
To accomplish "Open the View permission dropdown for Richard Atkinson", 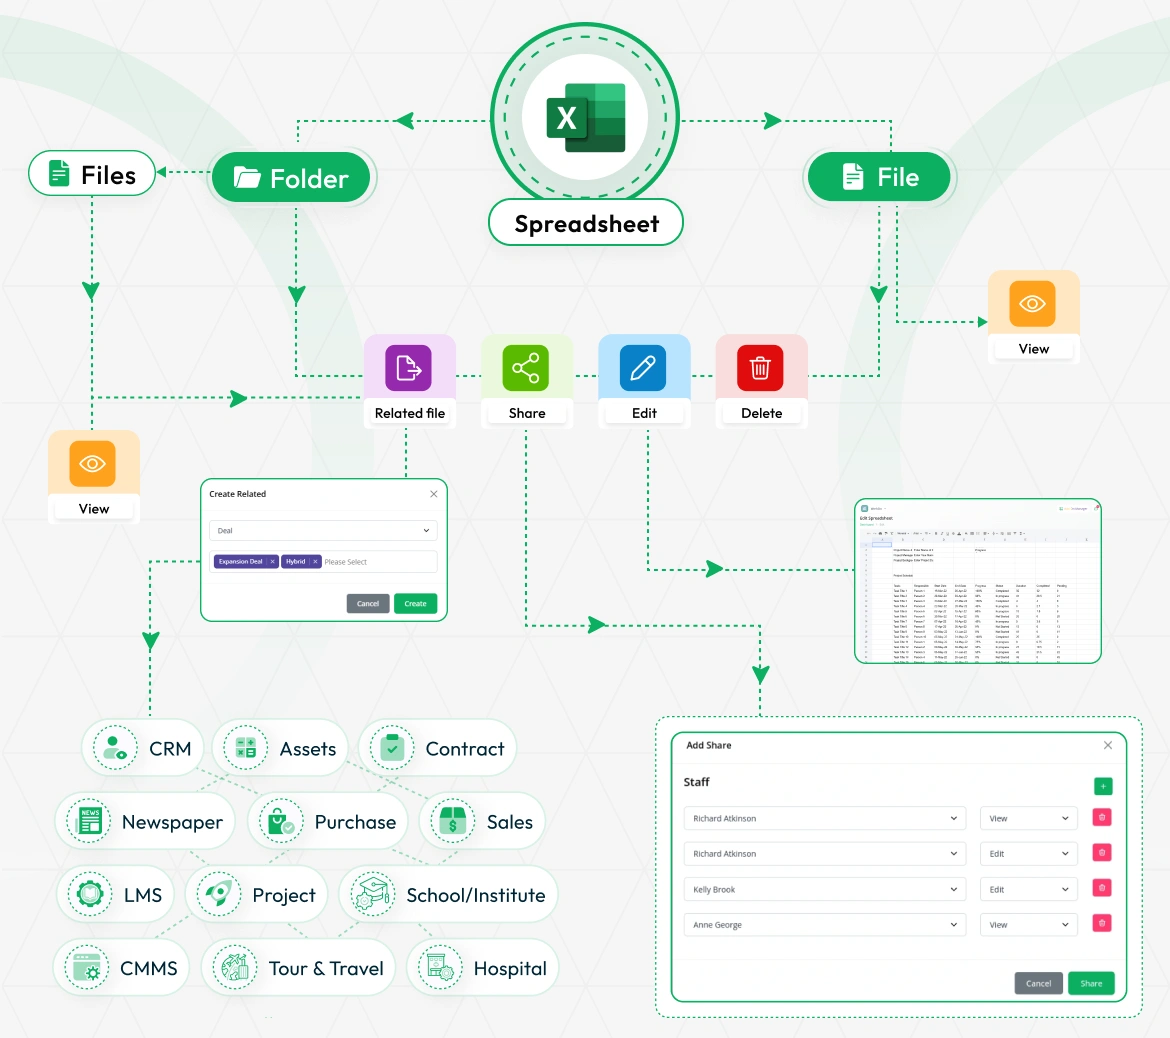I will click(x=1029, y=819).
